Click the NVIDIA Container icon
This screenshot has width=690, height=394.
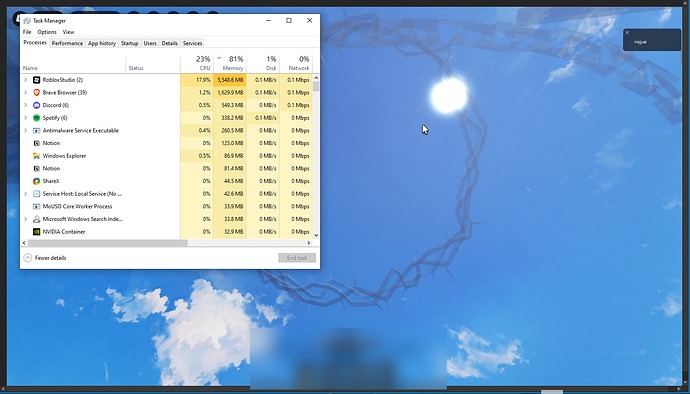click(37, 232)
